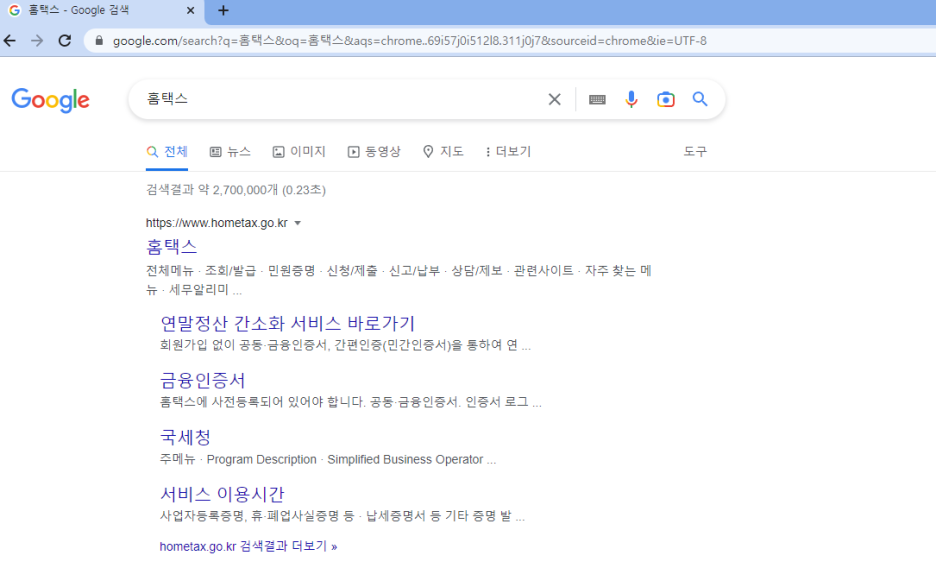Open the 도구 search tools
936x568 pixels.
pos(695,152)
